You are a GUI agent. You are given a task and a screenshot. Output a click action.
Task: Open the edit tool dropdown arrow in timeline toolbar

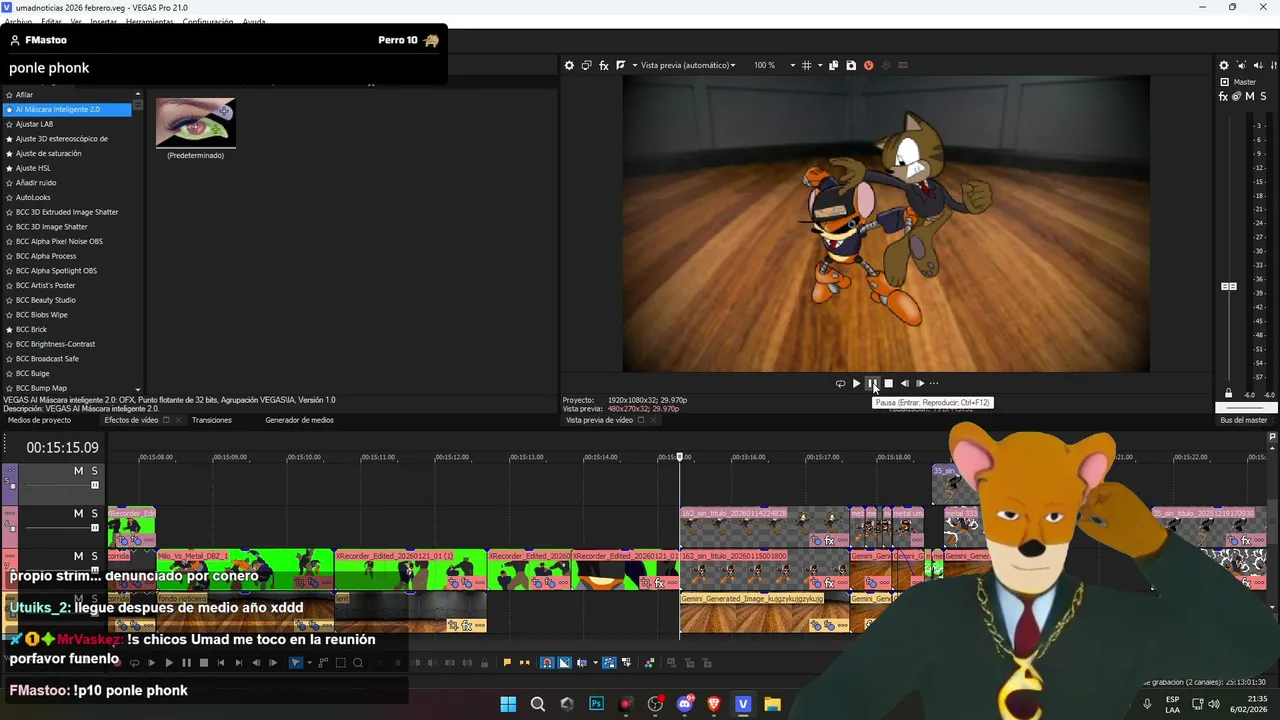(x=309, y=662)
